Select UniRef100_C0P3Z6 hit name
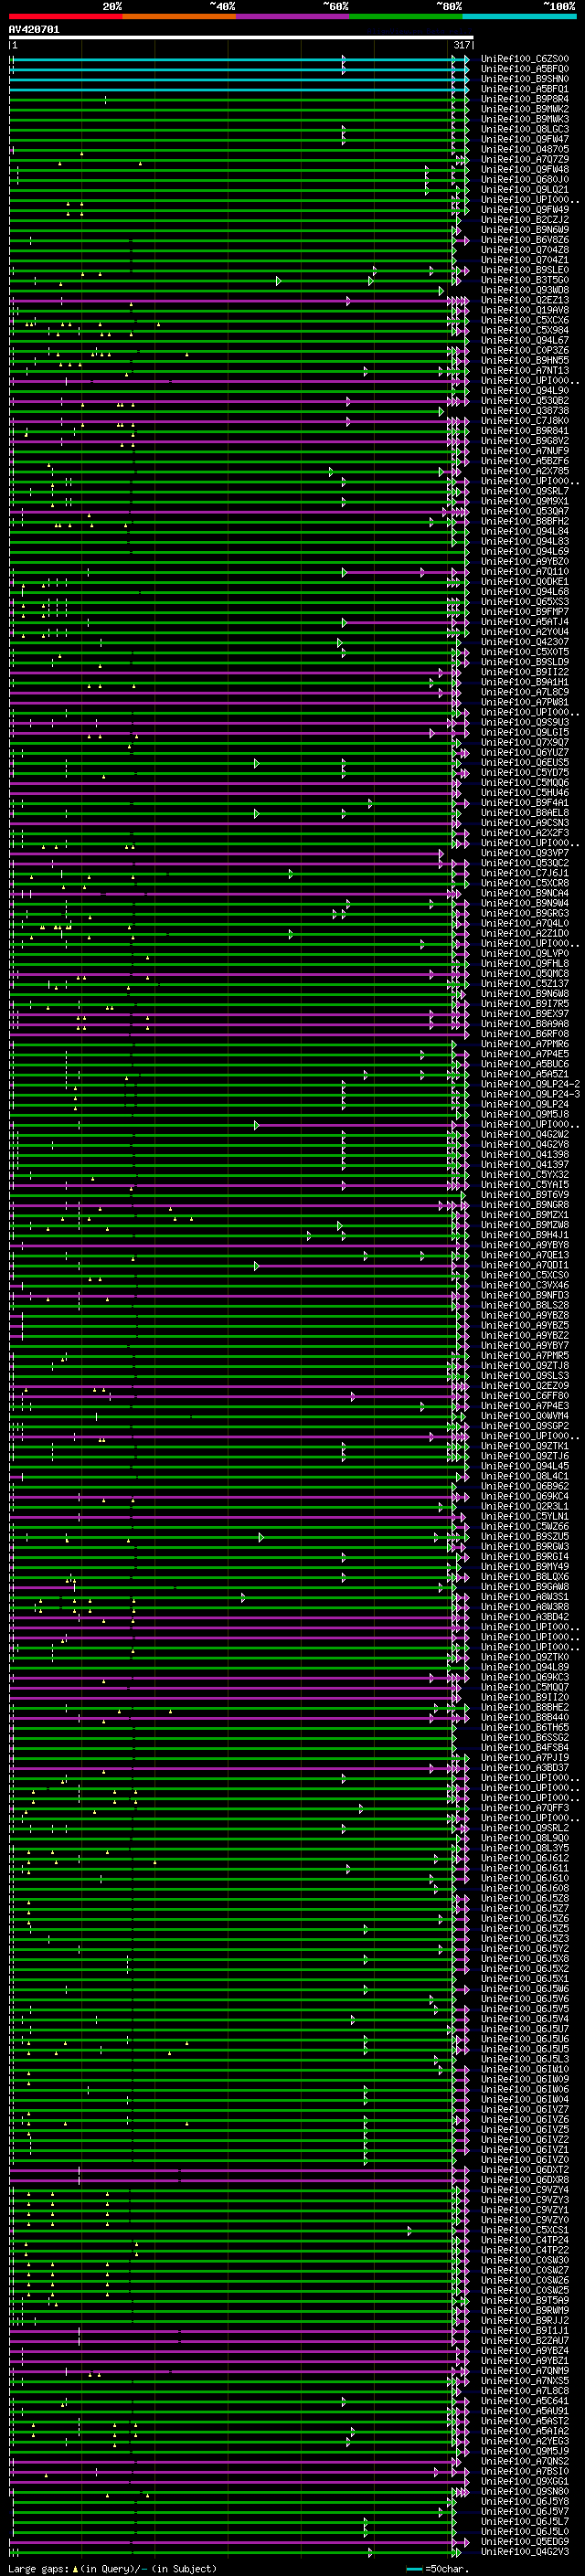Viewport: 585px width, 2576px height. [524, 350]
